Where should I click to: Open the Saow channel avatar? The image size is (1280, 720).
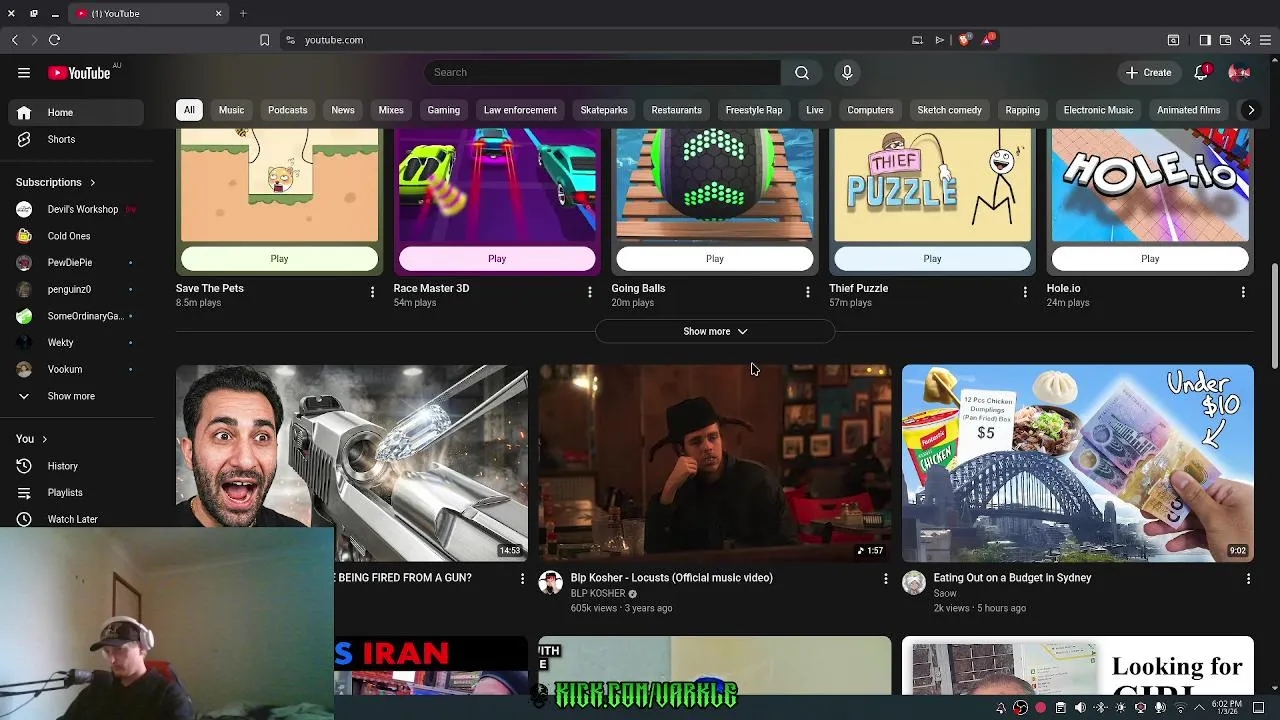(913, 583)
